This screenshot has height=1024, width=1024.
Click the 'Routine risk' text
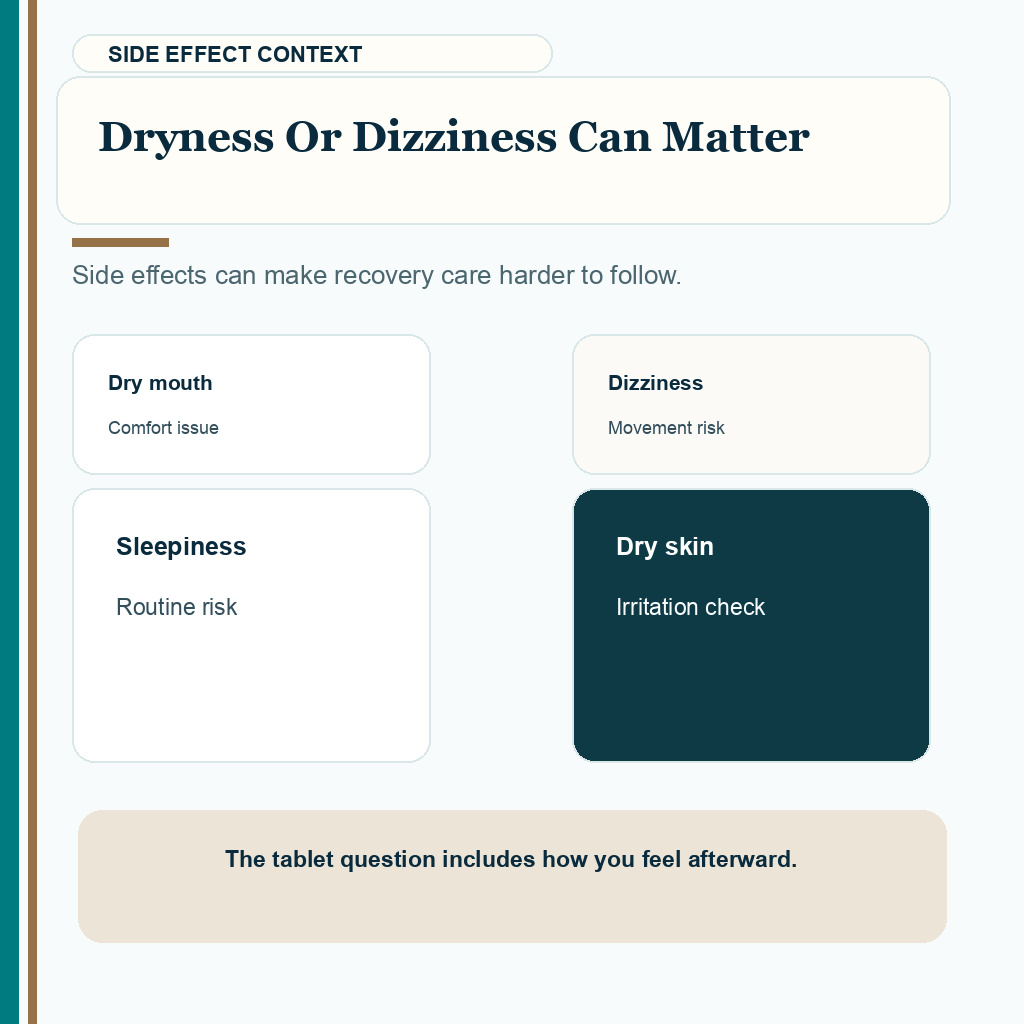pyautogui.click(x=176, y=607)
